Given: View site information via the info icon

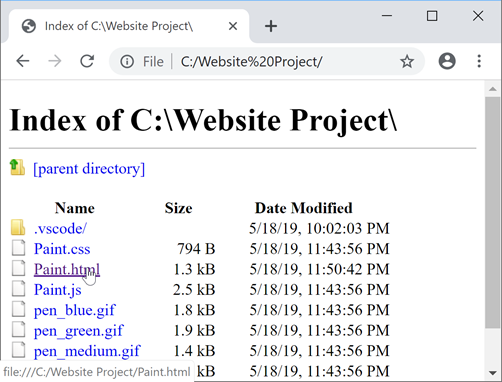Looking at the screenshot, I should [x=127, y=62].
